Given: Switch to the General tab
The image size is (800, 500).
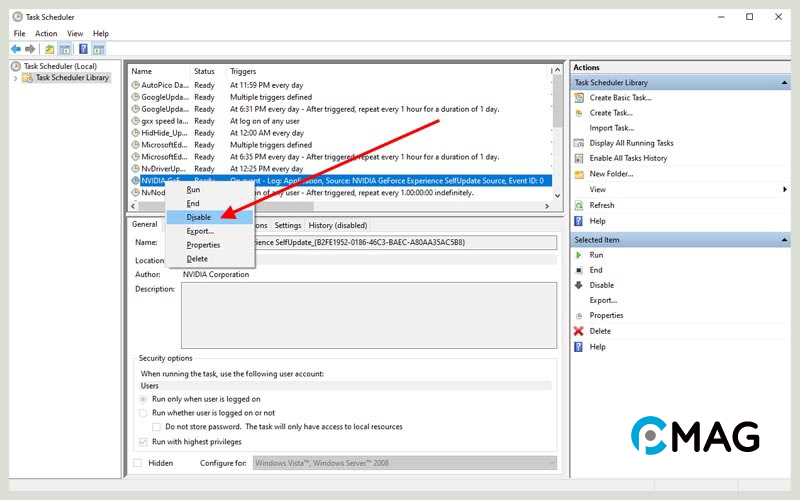Looking at the screenshot, I should click(144, 224).
